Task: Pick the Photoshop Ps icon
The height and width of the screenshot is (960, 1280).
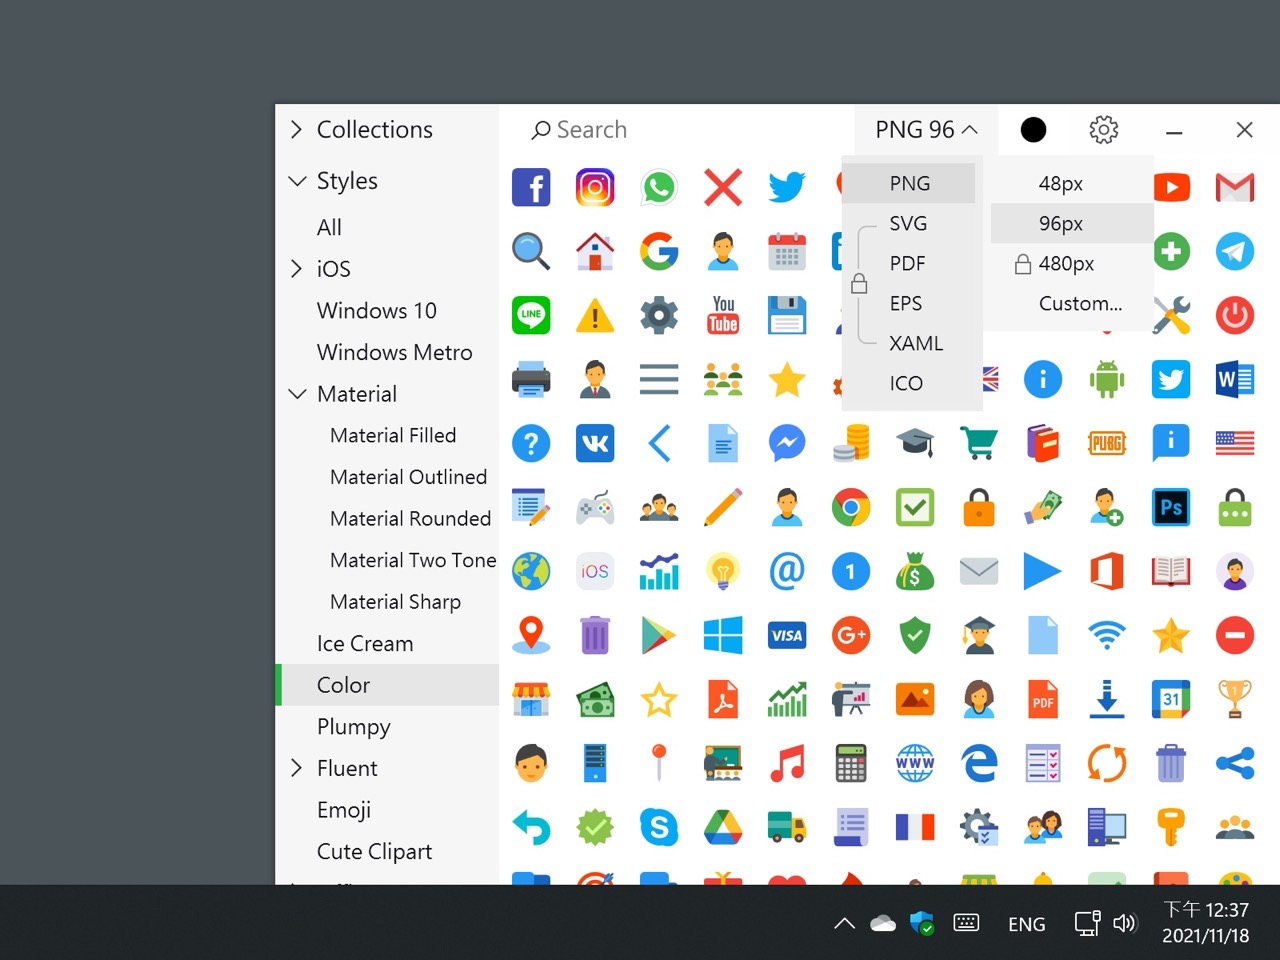Action: coord(1171,507)
